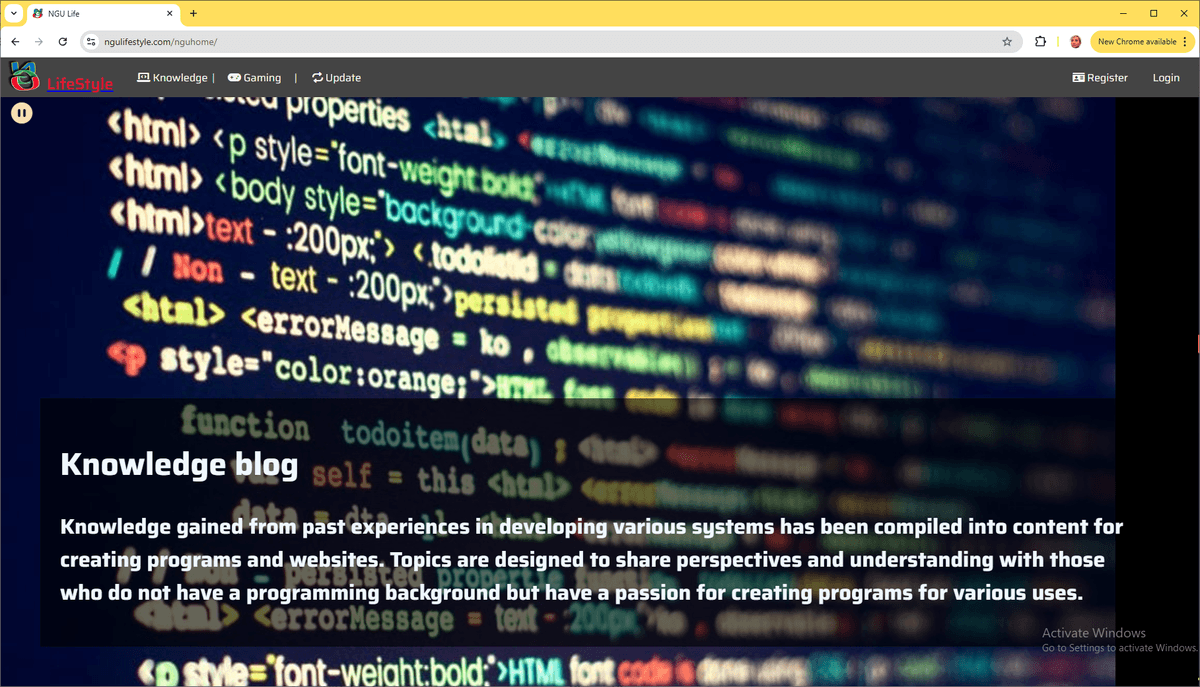1200x687 pixels.
Task: Reload the current page
Action: [x=63, y=42]
